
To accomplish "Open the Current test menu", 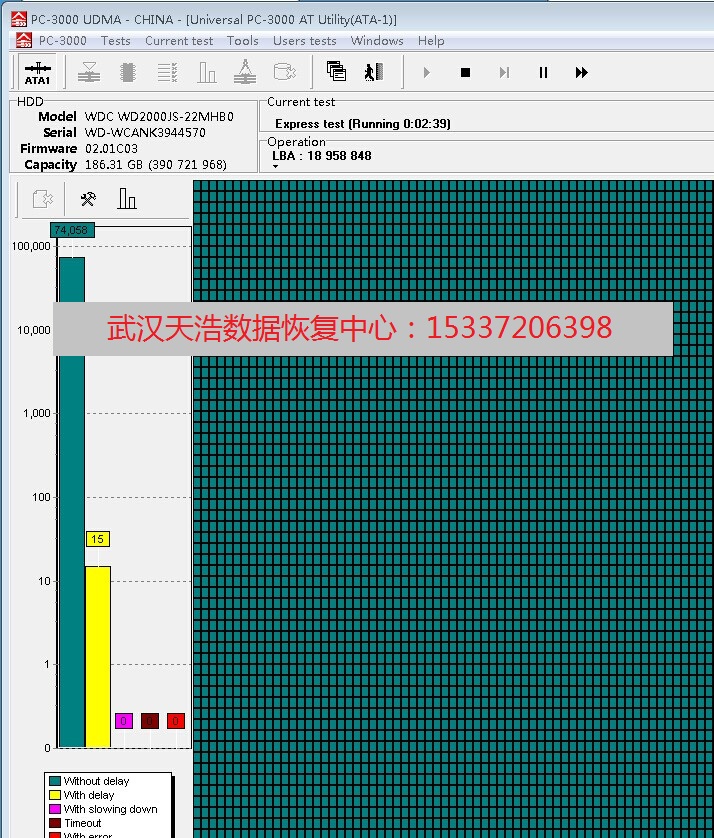I will coord(179,41).
